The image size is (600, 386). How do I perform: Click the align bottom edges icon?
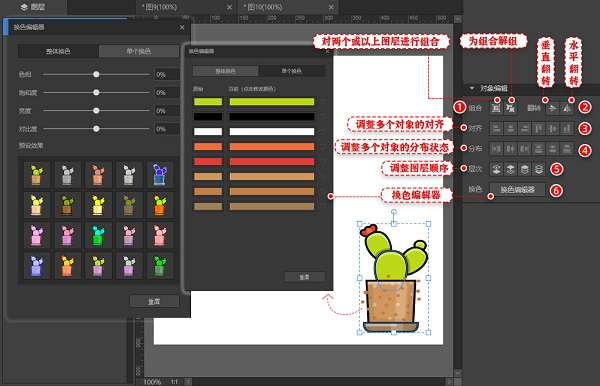pos(567,129)
